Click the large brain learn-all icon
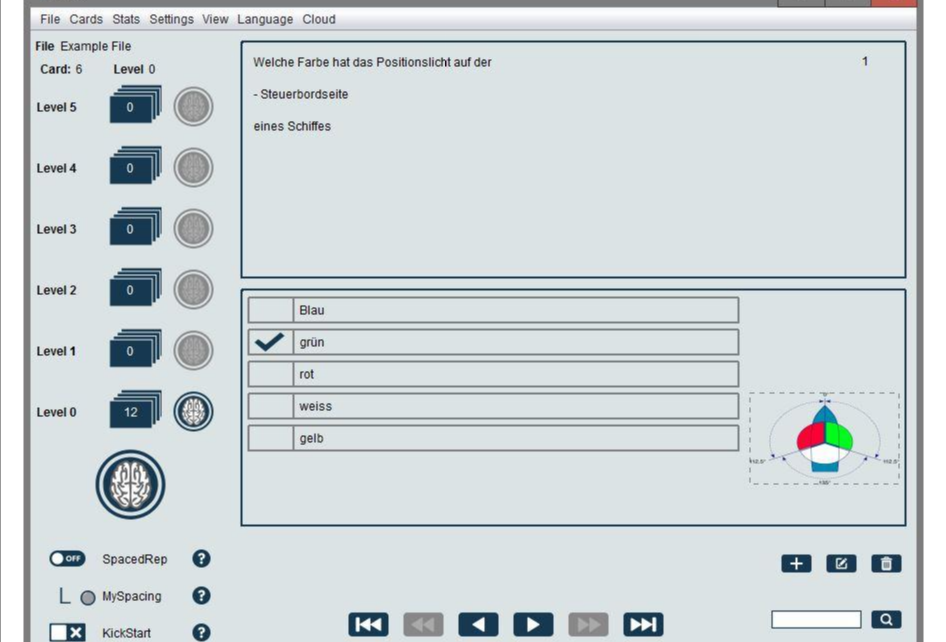946x642 pixels. pos(130,484)
